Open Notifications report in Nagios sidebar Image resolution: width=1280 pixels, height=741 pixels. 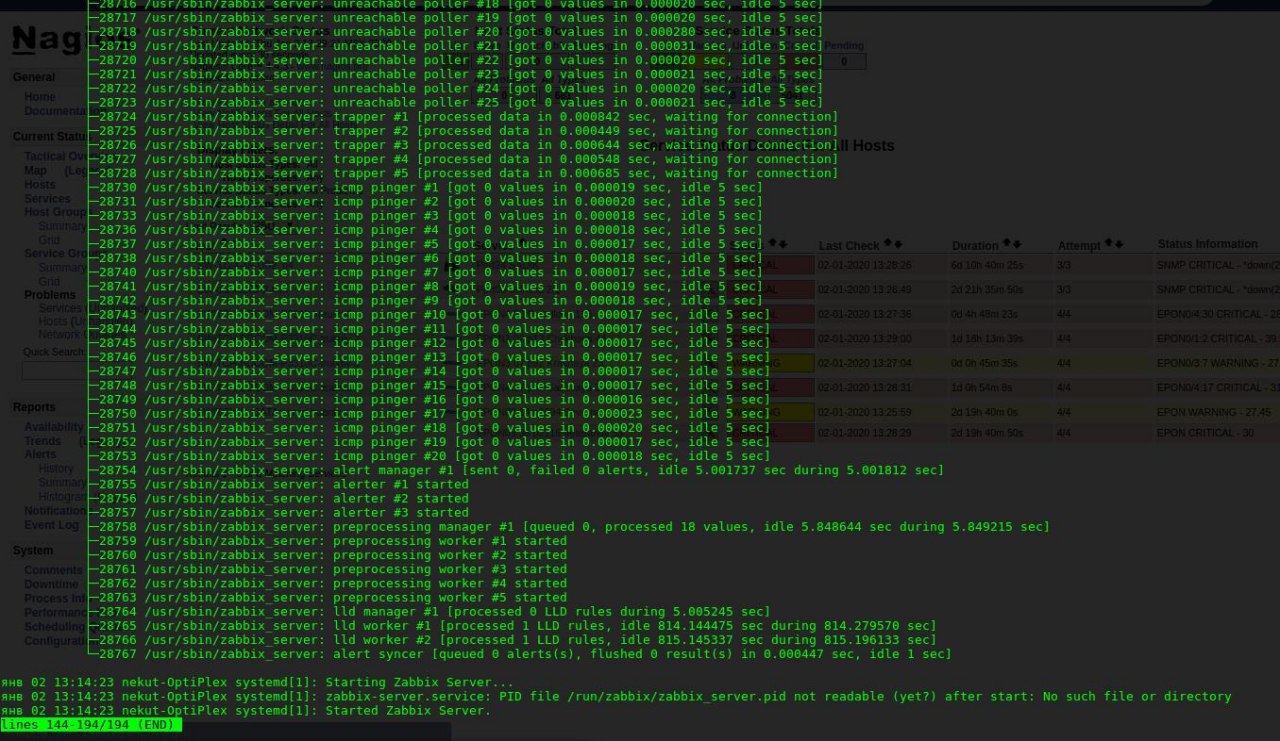[56, 511]
